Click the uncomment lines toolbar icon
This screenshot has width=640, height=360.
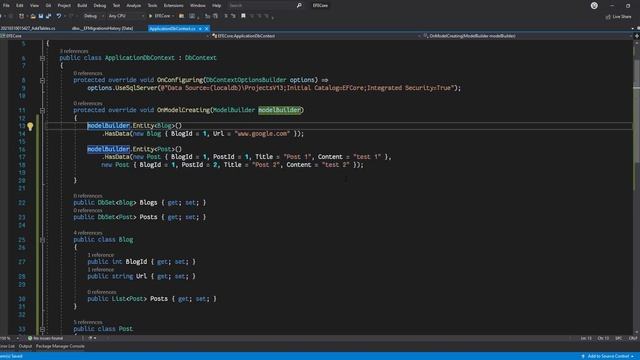tap(233, 16)
